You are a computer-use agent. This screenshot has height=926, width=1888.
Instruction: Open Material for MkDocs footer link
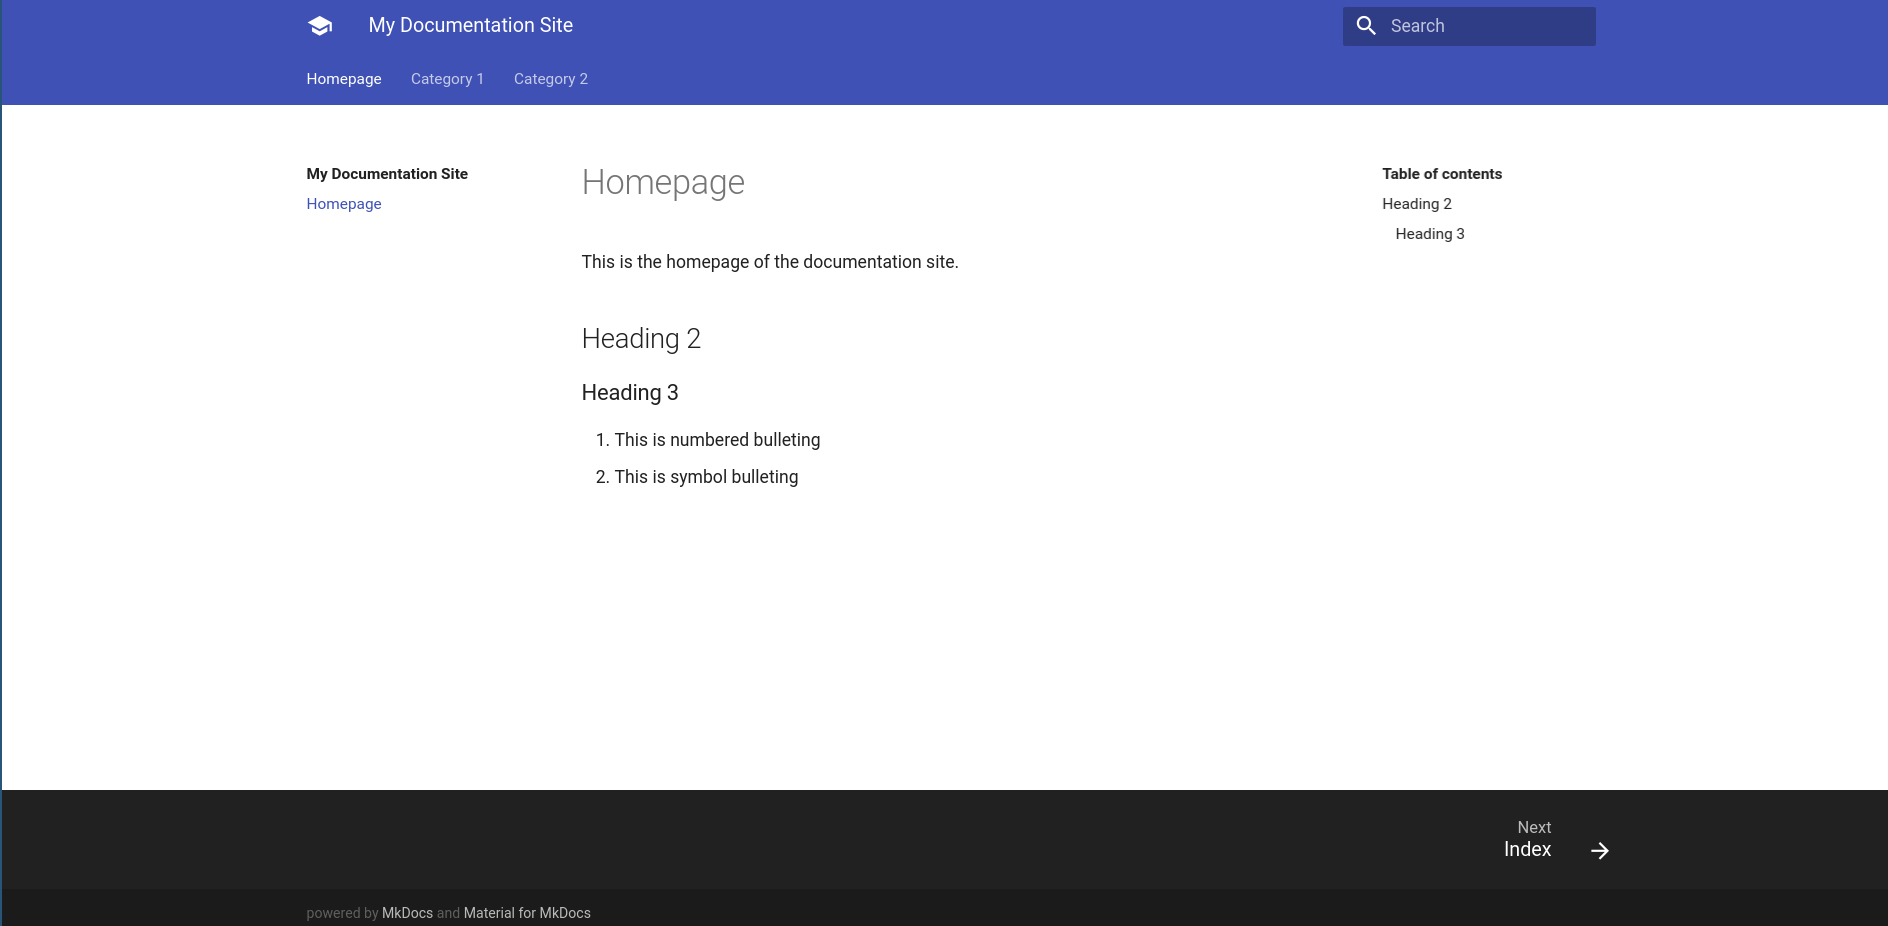point(527,913)
